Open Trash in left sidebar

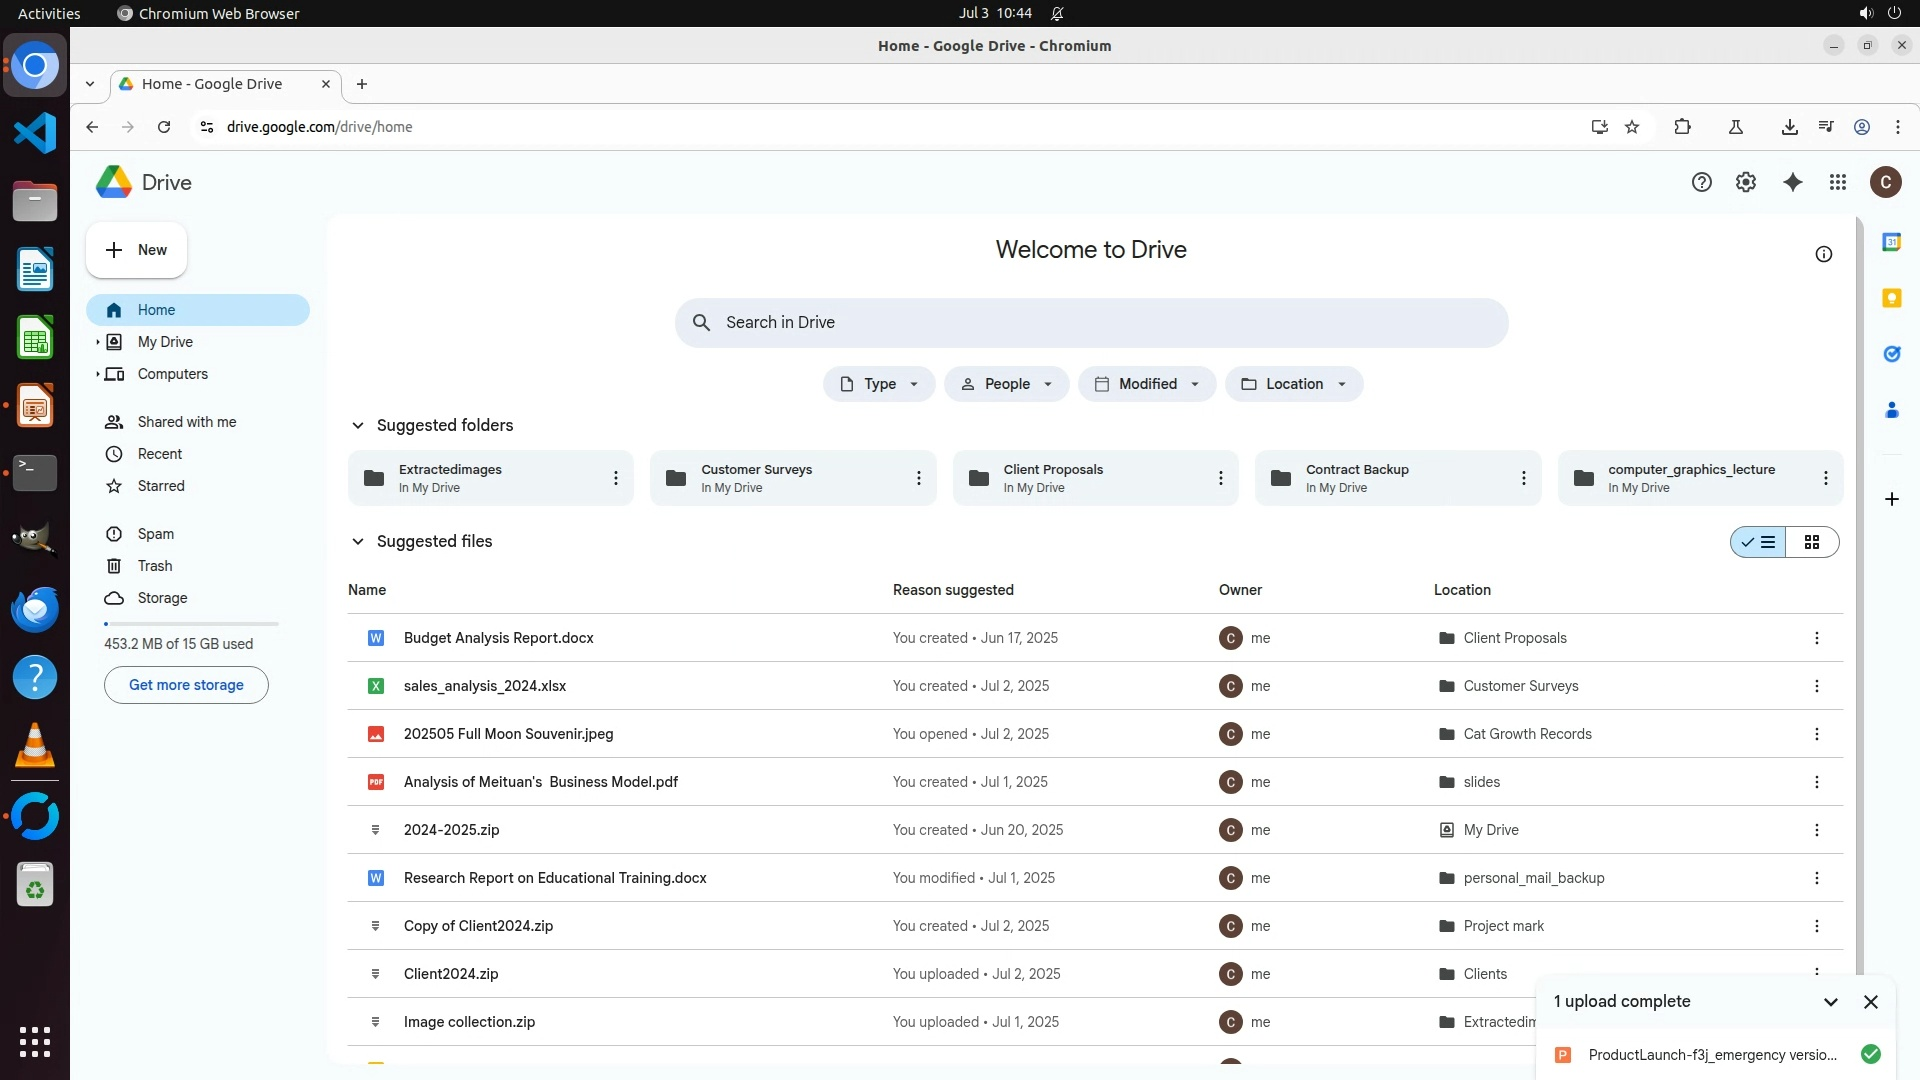(154, 566)
